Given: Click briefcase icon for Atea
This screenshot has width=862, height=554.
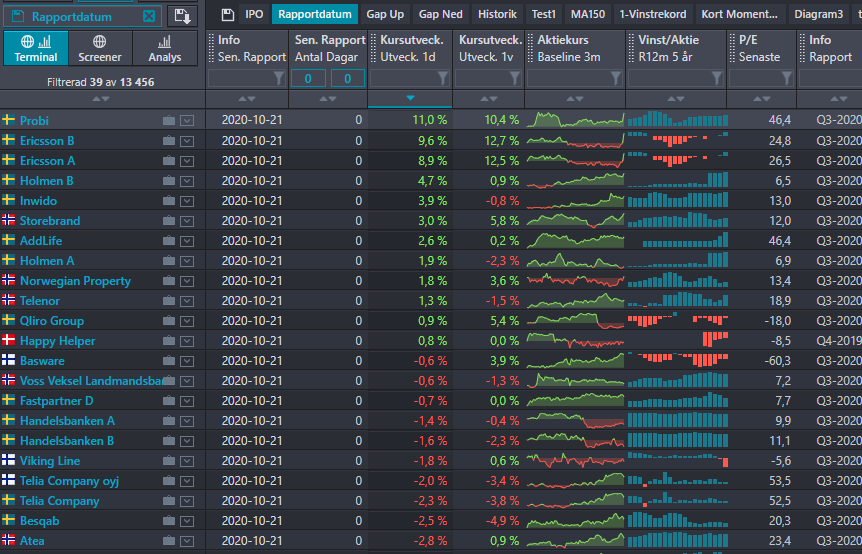Looking at the screenshot, I should point(169,541).
